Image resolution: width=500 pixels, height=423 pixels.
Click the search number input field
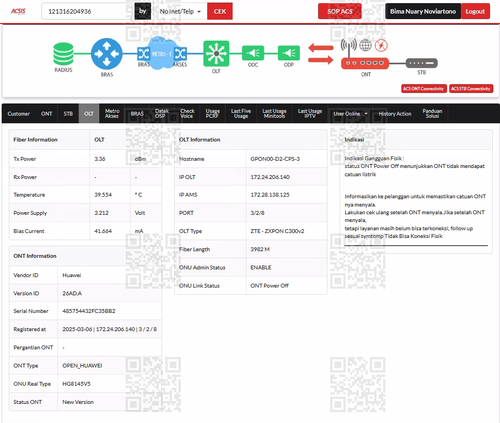[88, 11]
